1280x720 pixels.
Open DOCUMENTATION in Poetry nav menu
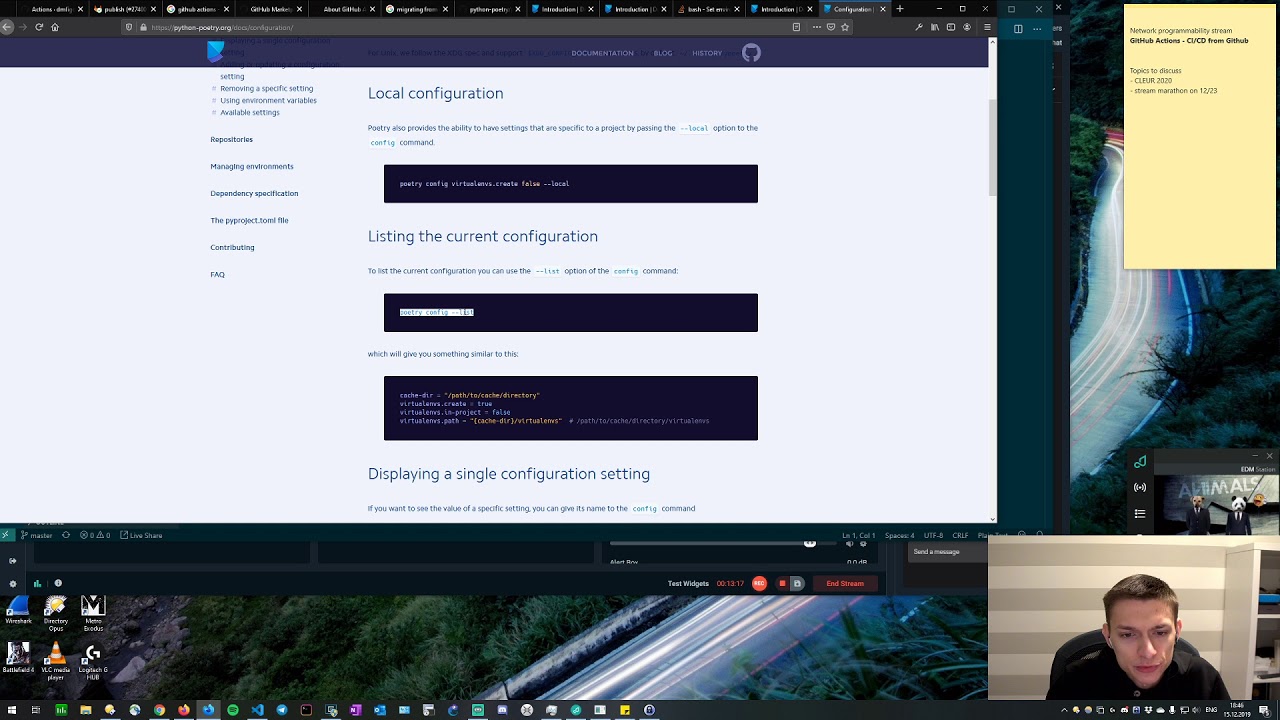point(602,53)
